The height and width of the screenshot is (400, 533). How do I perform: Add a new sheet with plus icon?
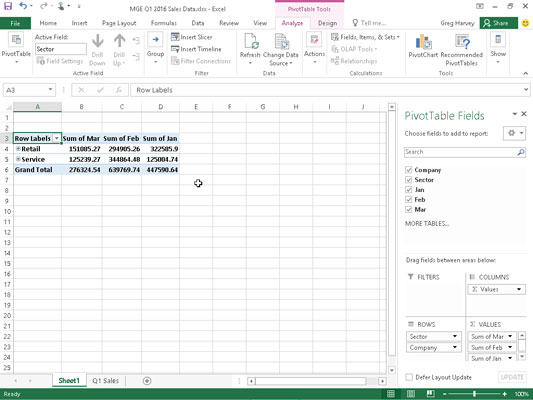(x=147, y=381)
